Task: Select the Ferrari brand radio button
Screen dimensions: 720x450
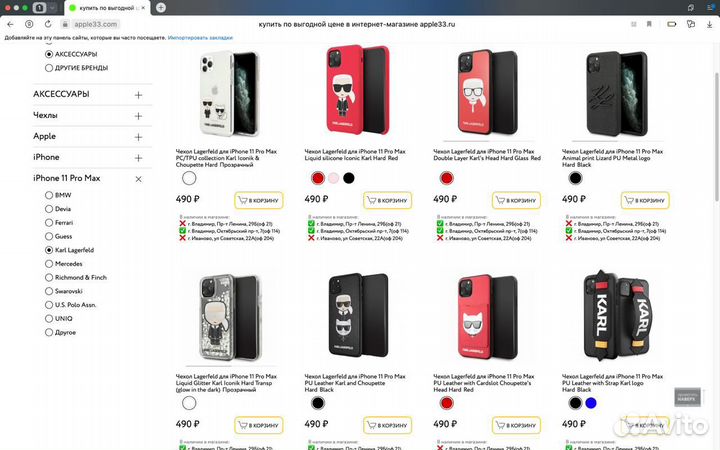Action: [49, 223]
